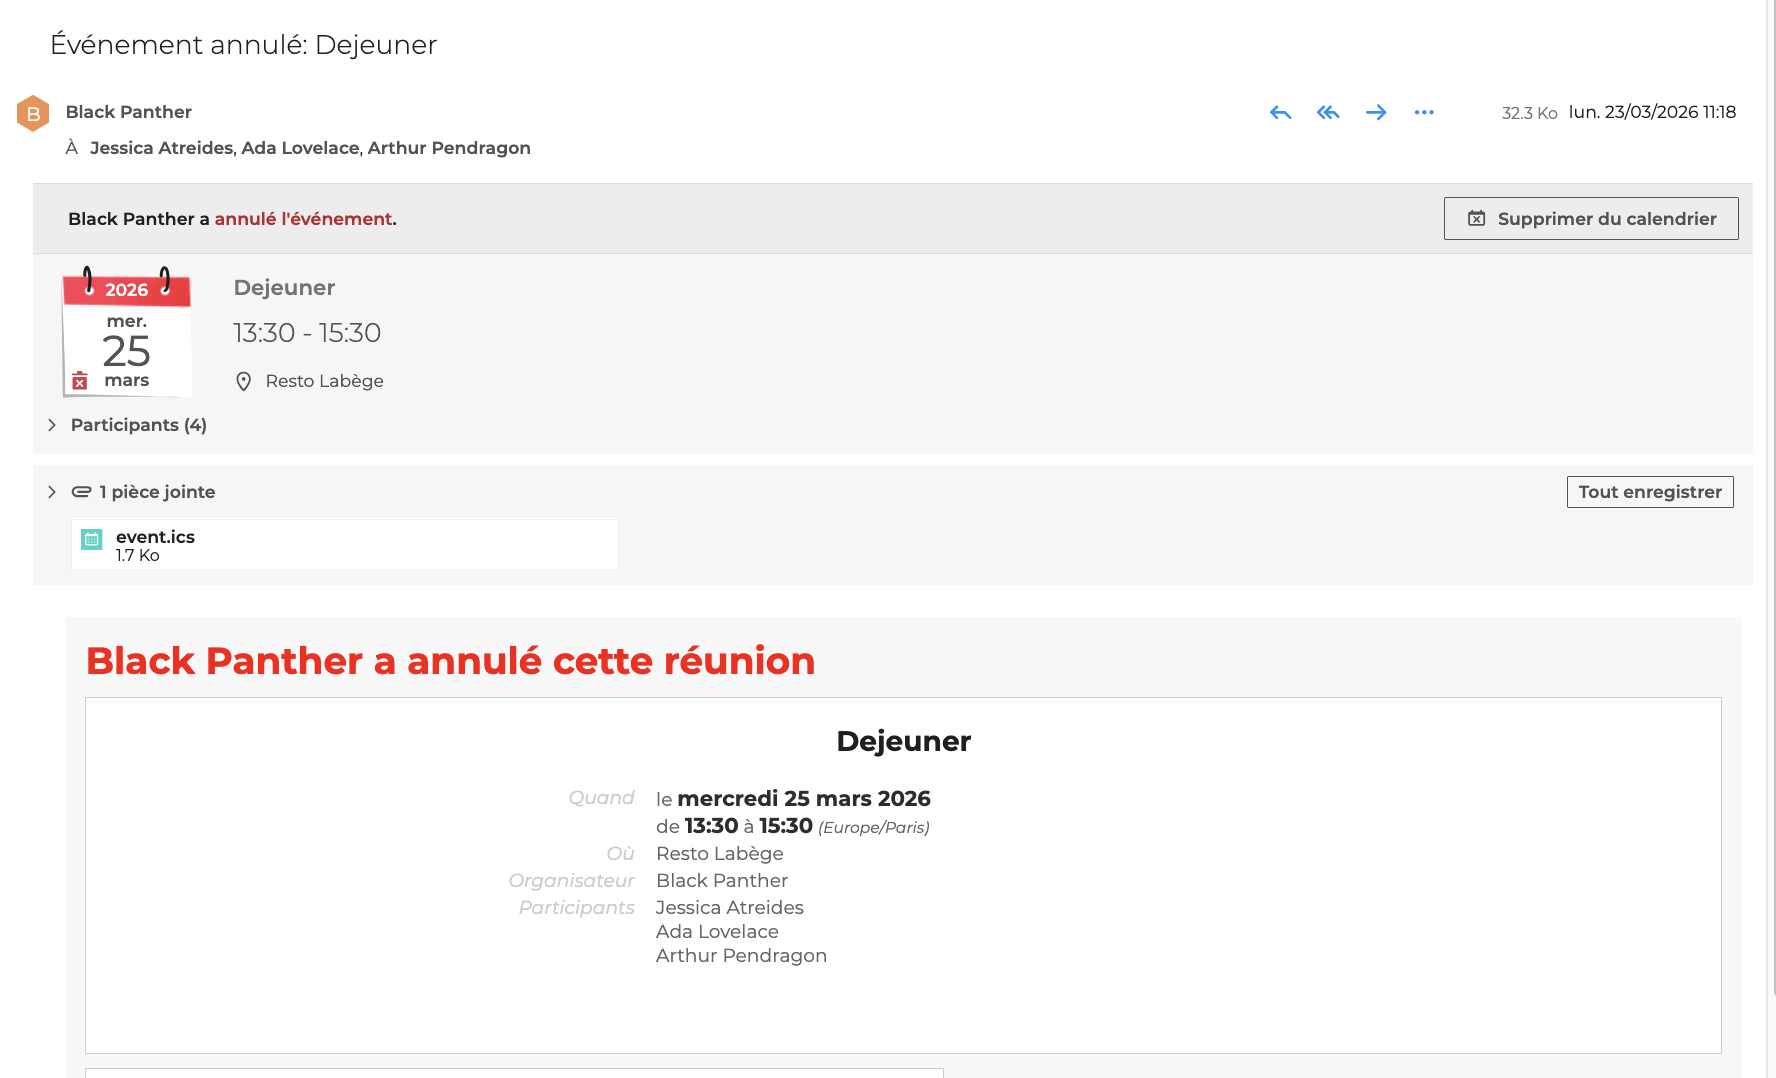Forward this message with the right arrow
This screenshot has height=1078, width=1776.
(1376, 113)
